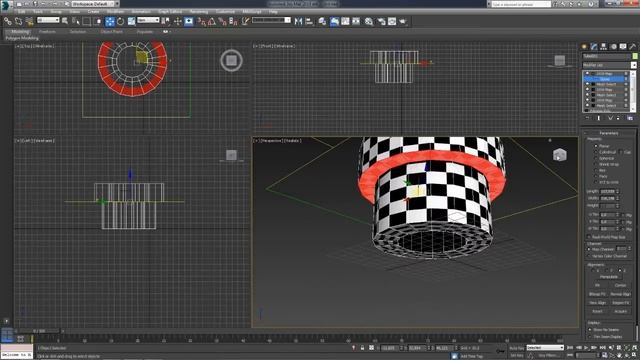The image size is (640, 360).
Task: Switch to Freeform ribbon tab
Action: tap(47, 31)
